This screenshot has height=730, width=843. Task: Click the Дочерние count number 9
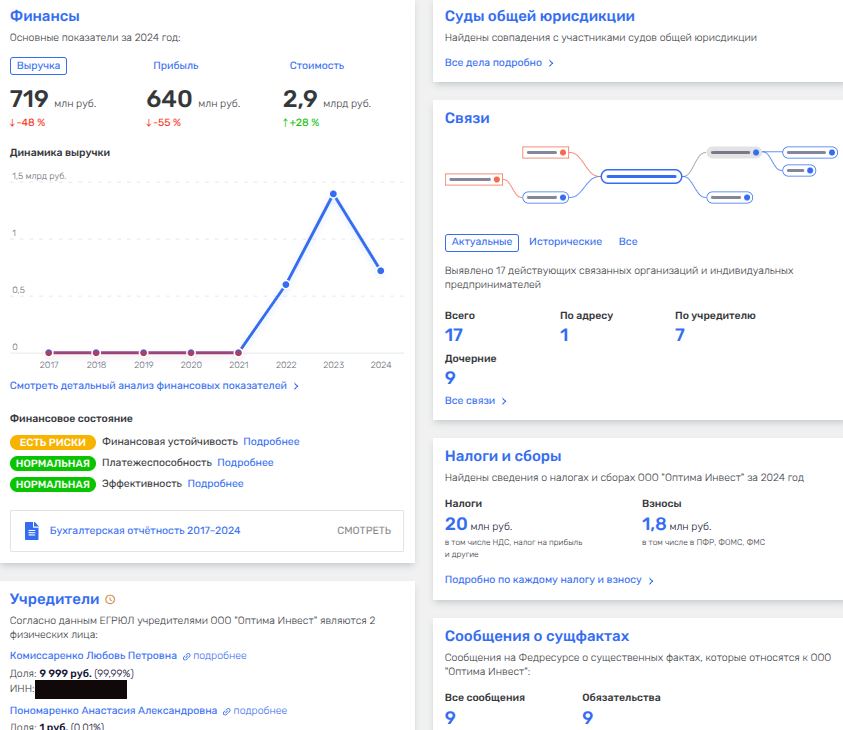[x=450, y=378]
